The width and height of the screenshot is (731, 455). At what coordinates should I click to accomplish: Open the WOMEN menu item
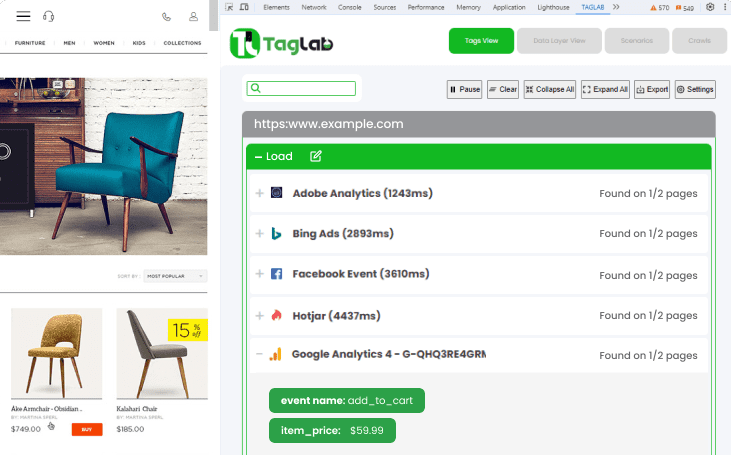point(104,43)
